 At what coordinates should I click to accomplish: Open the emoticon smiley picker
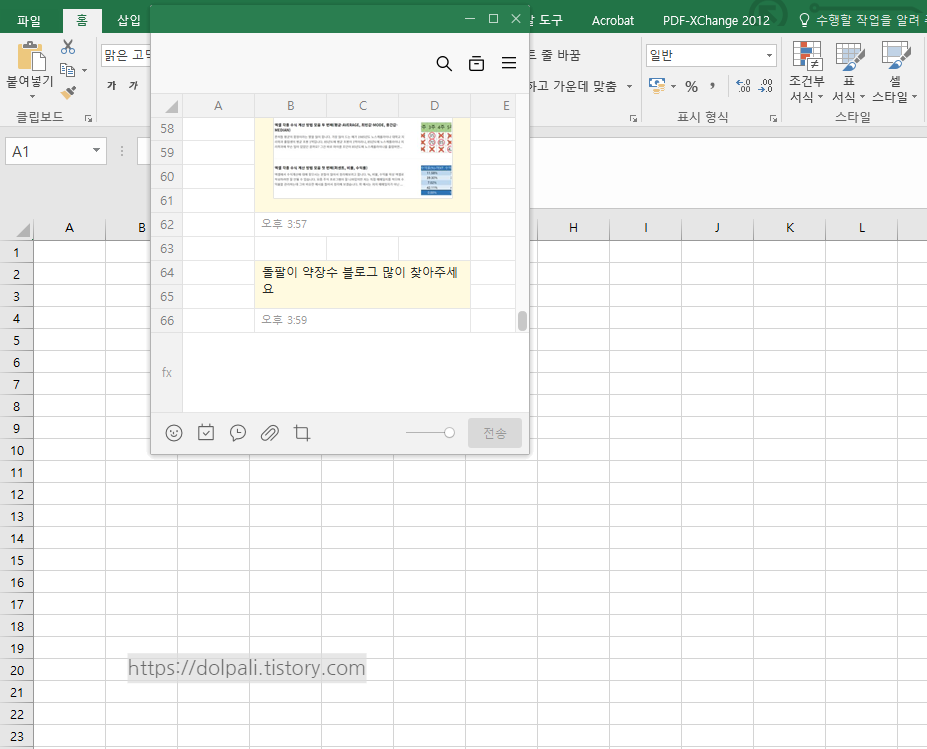(174, 433)
